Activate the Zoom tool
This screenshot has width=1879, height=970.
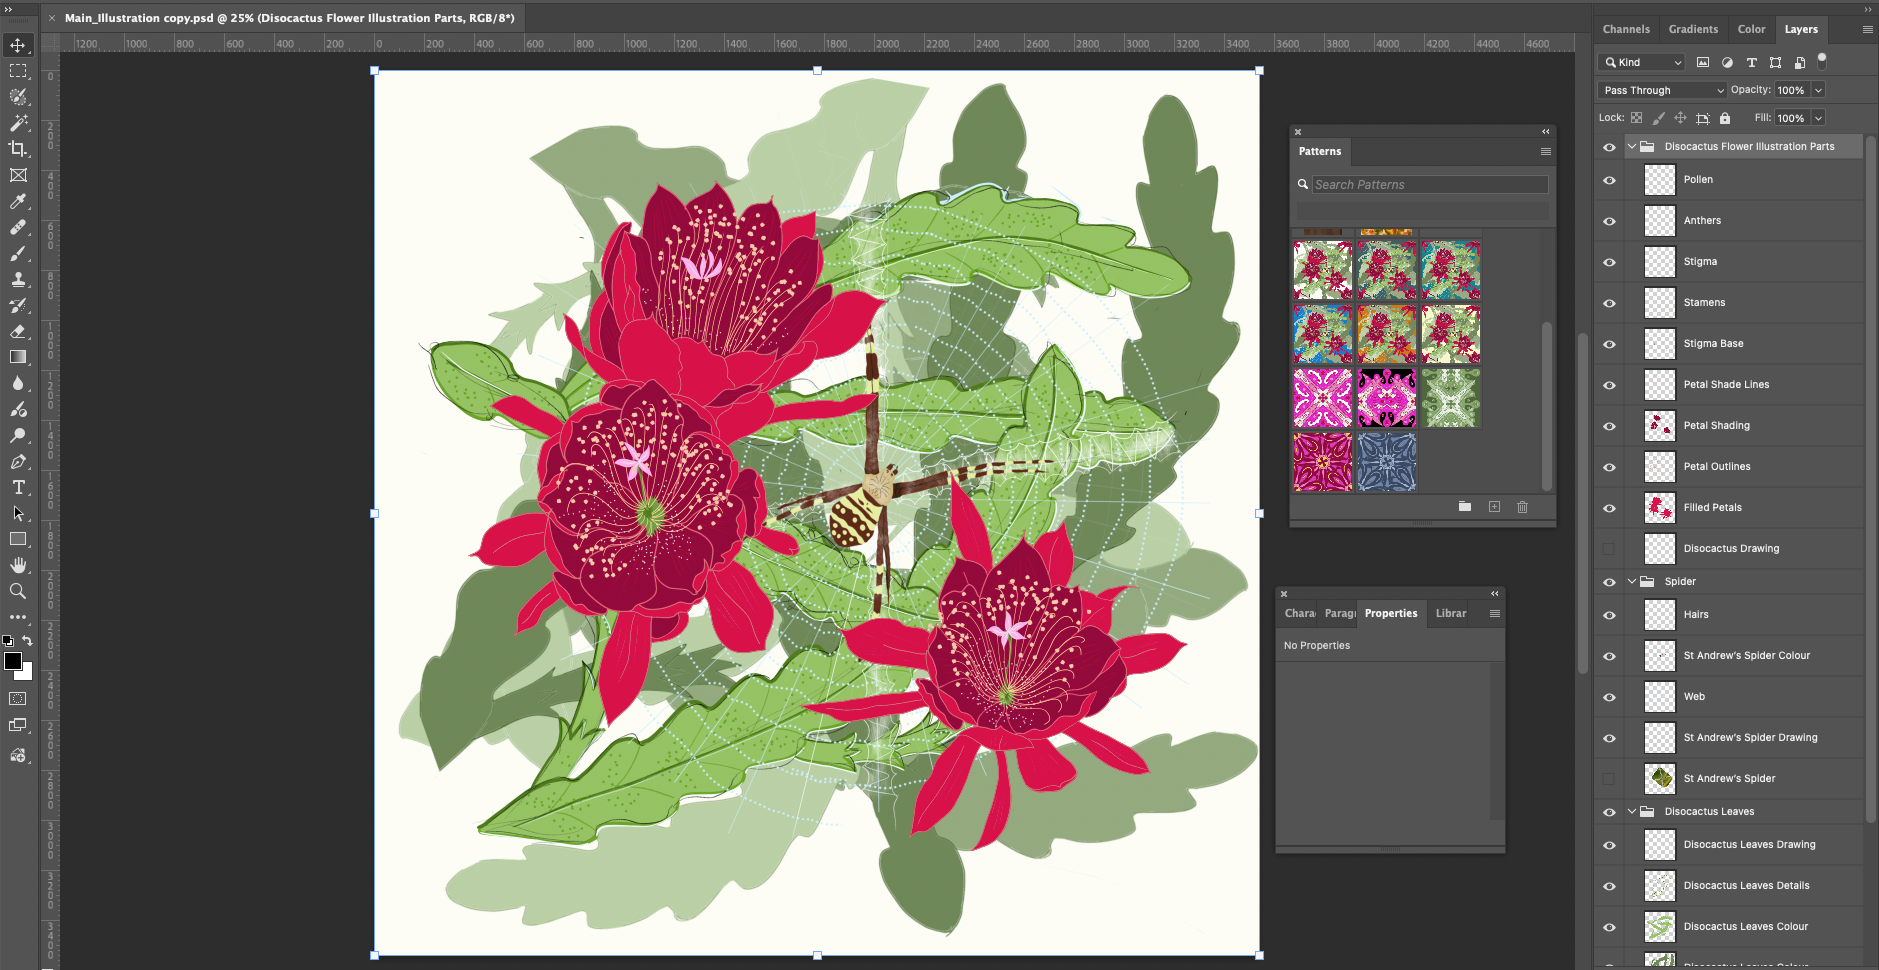click(18, 591)
